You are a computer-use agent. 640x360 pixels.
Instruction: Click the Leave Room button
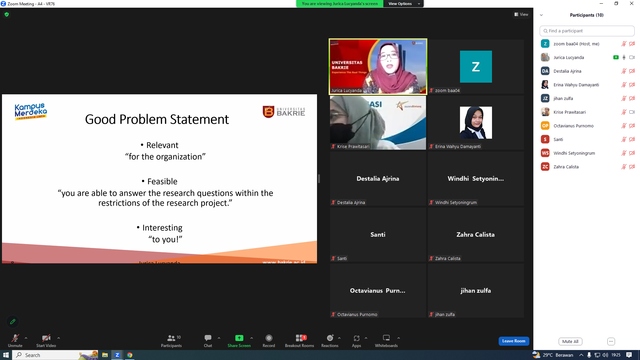click(513, 341)
